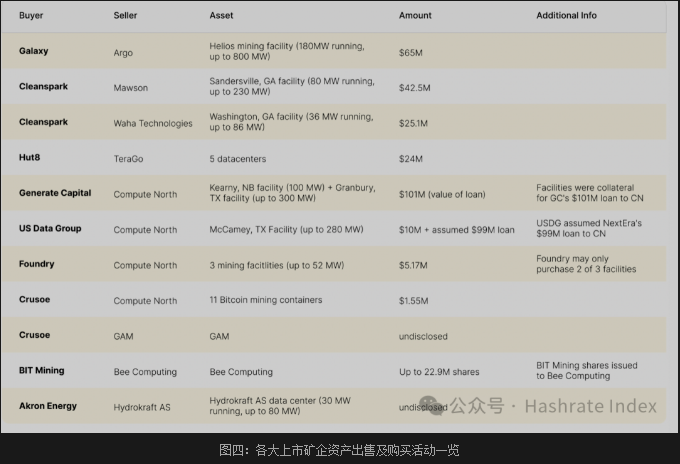Click the 11 Bitcoin mining containers text
Screen dimensions: 680x464
[x=266, y=300]
